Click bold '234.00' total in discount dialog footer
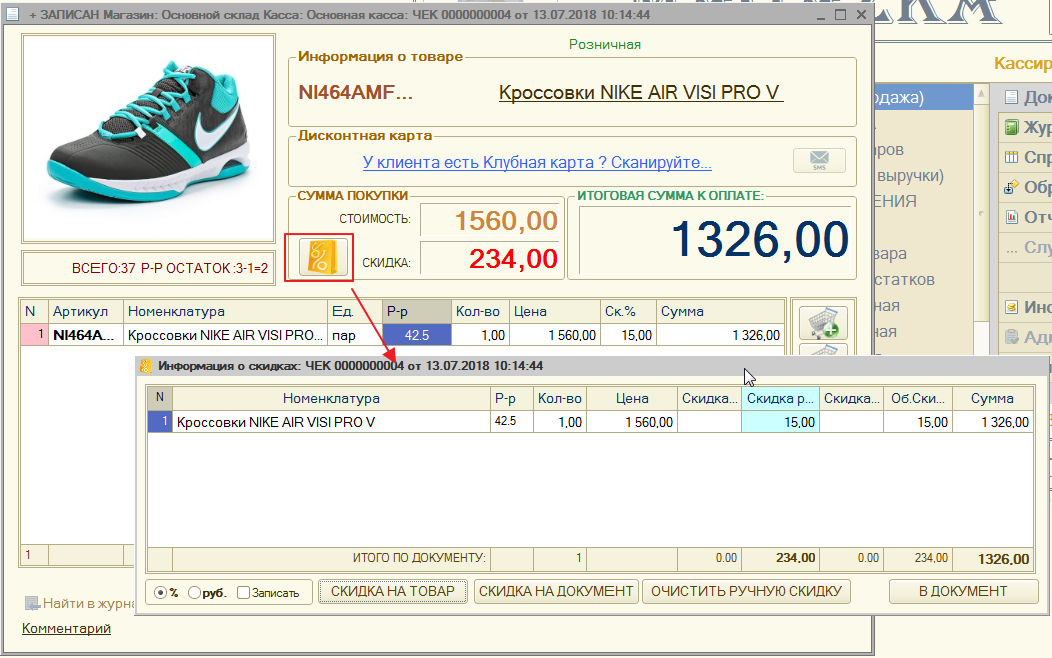The image size is (1052, 658). [x=796, y=558]
